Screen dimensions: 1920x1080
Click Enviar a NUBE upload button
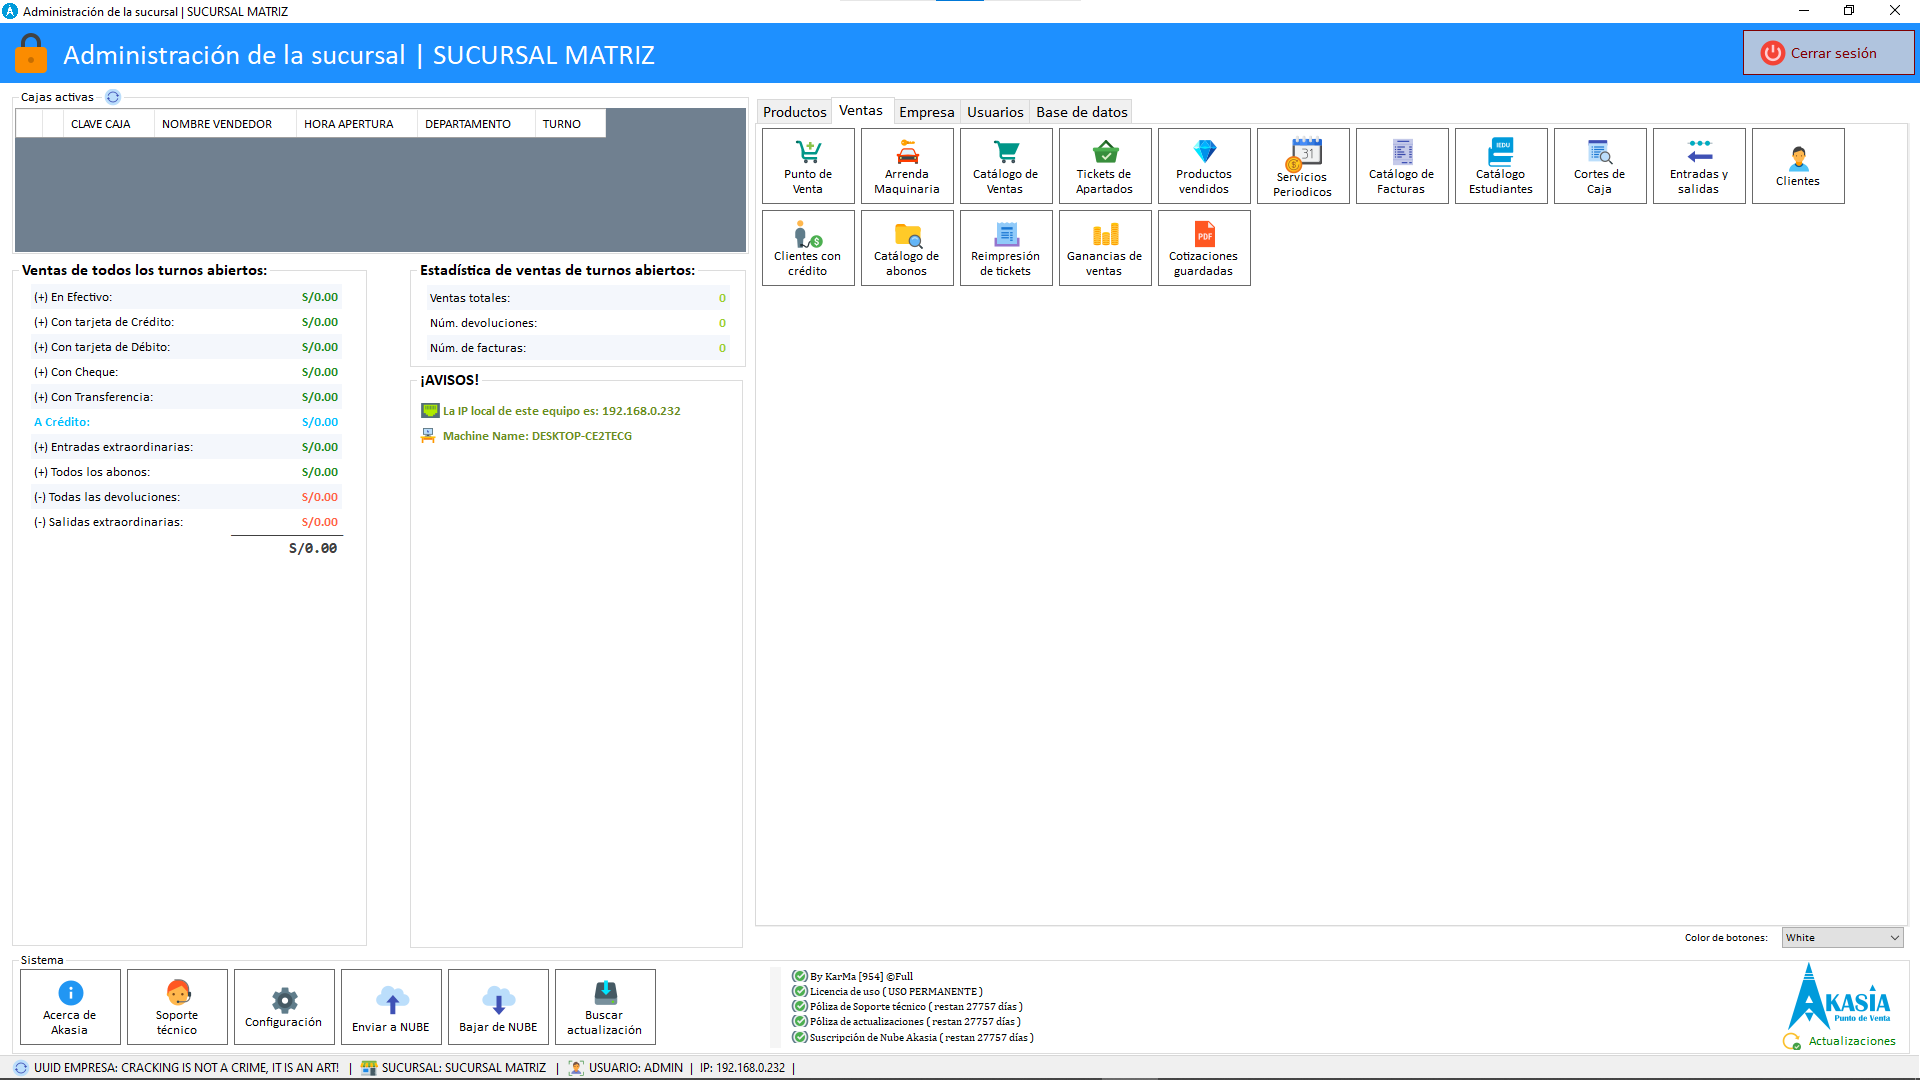[391, 1007]
